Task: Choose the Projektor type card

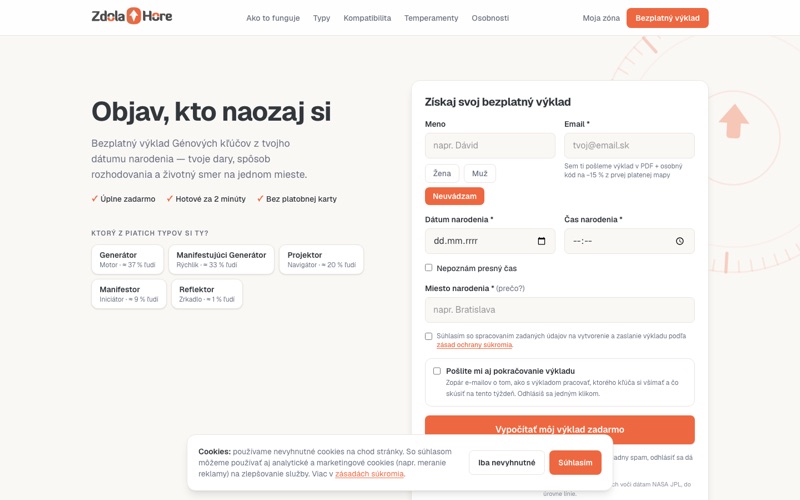Action: [x=321, y=259]
